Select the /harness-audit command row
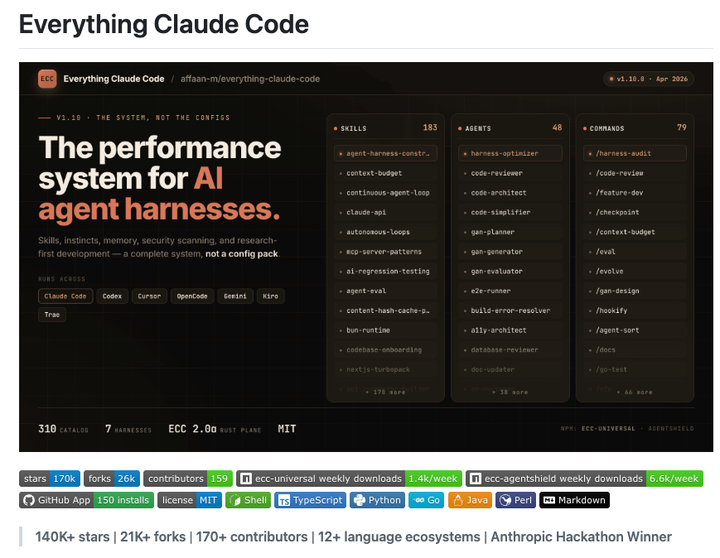The width and height of the screenshot is (720, 558). [635, 153]
